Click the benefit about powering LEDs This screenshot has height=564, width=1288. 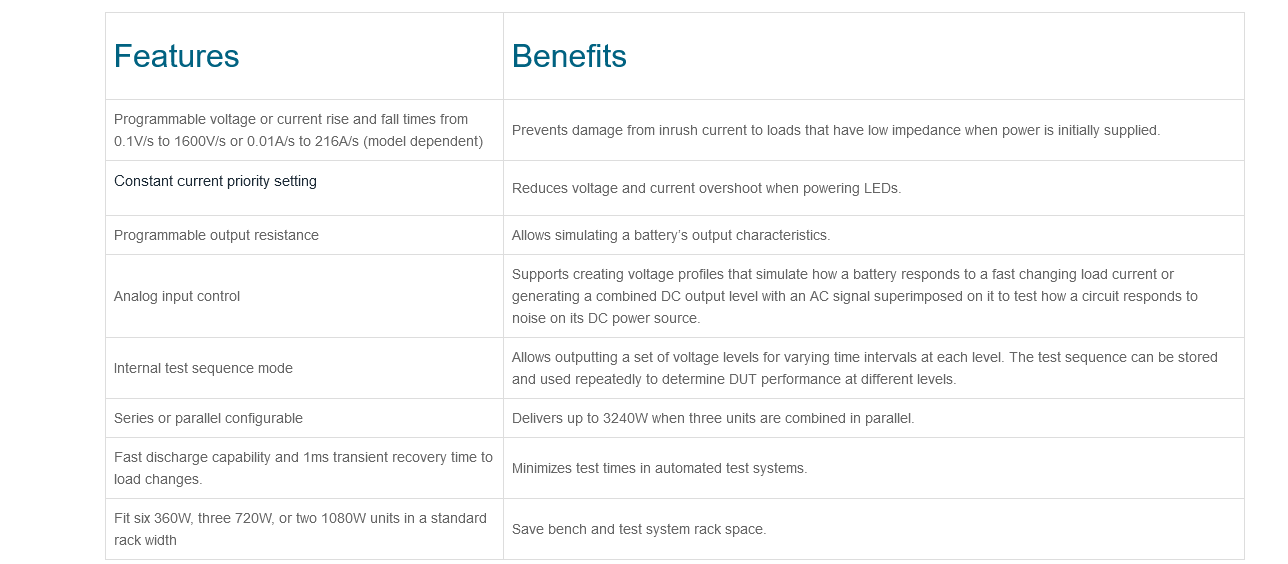click(706, 188)
